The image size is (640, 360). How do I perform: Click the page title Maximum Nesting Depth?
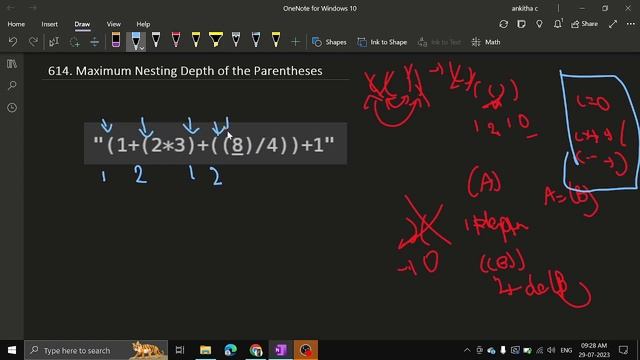(185, 71)
